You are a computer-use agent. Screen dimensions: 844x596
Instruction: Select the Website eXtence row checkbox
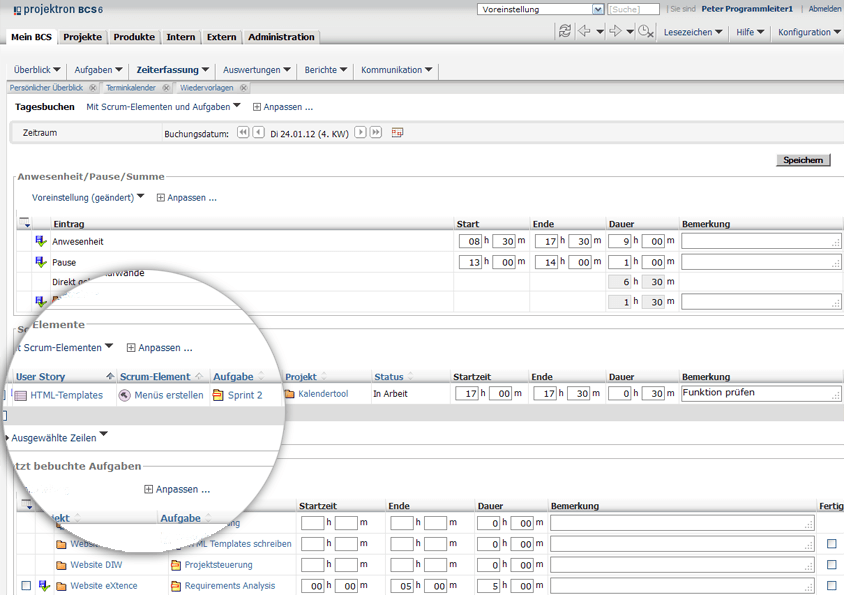26,586
